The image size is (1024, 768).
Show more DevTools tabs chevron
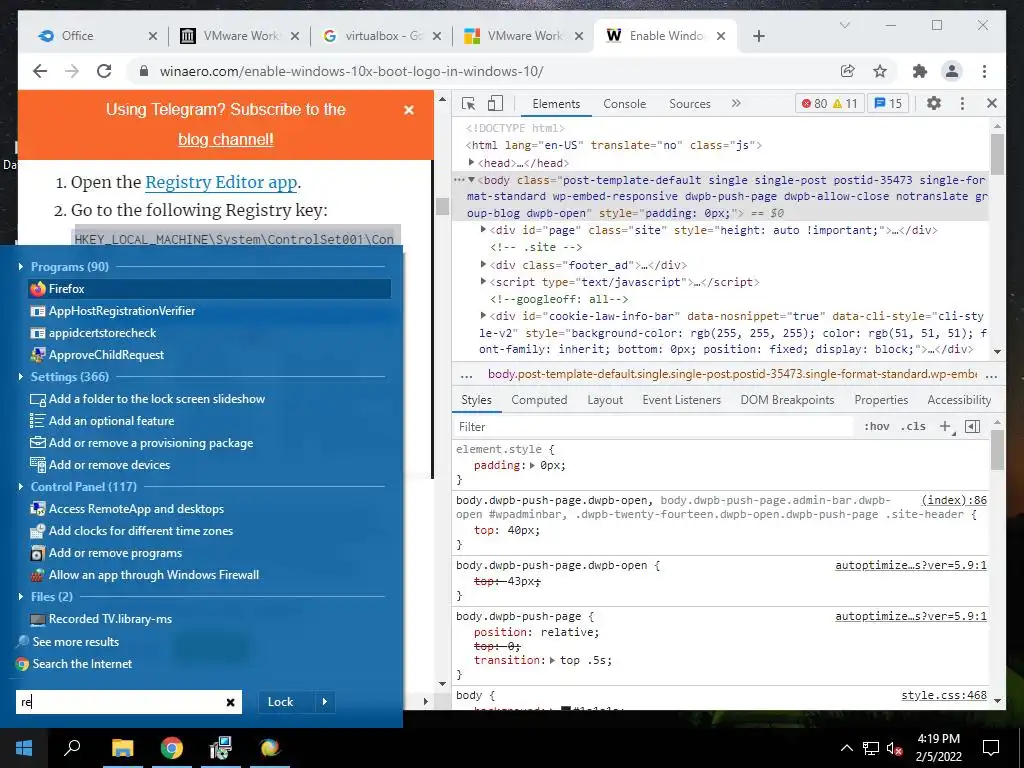(736, 103)
